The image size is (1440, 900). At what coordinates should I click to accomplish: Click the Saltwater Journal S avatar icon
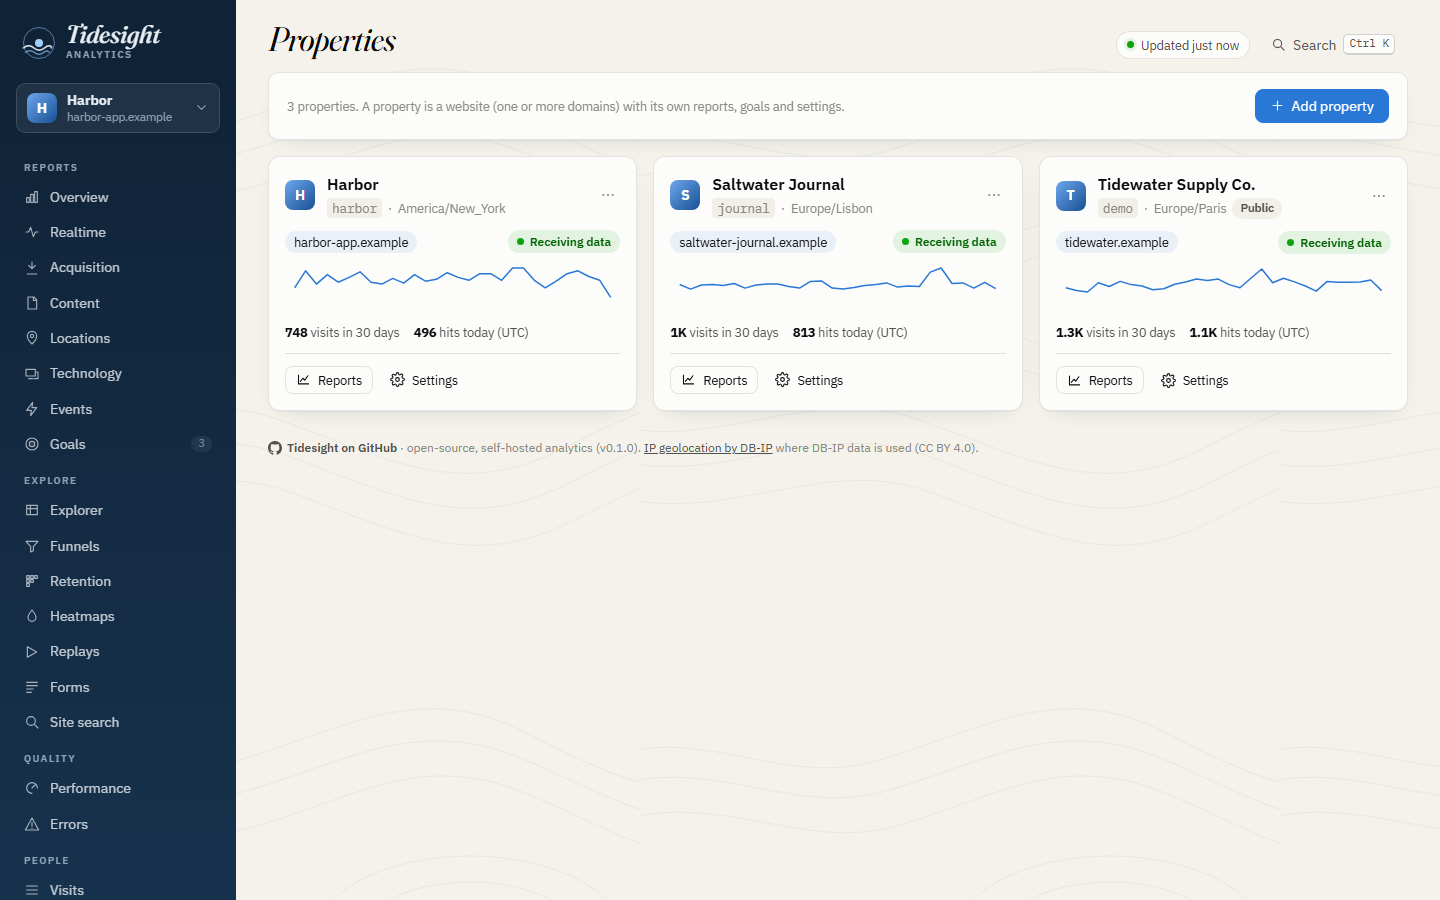(685, 195)
